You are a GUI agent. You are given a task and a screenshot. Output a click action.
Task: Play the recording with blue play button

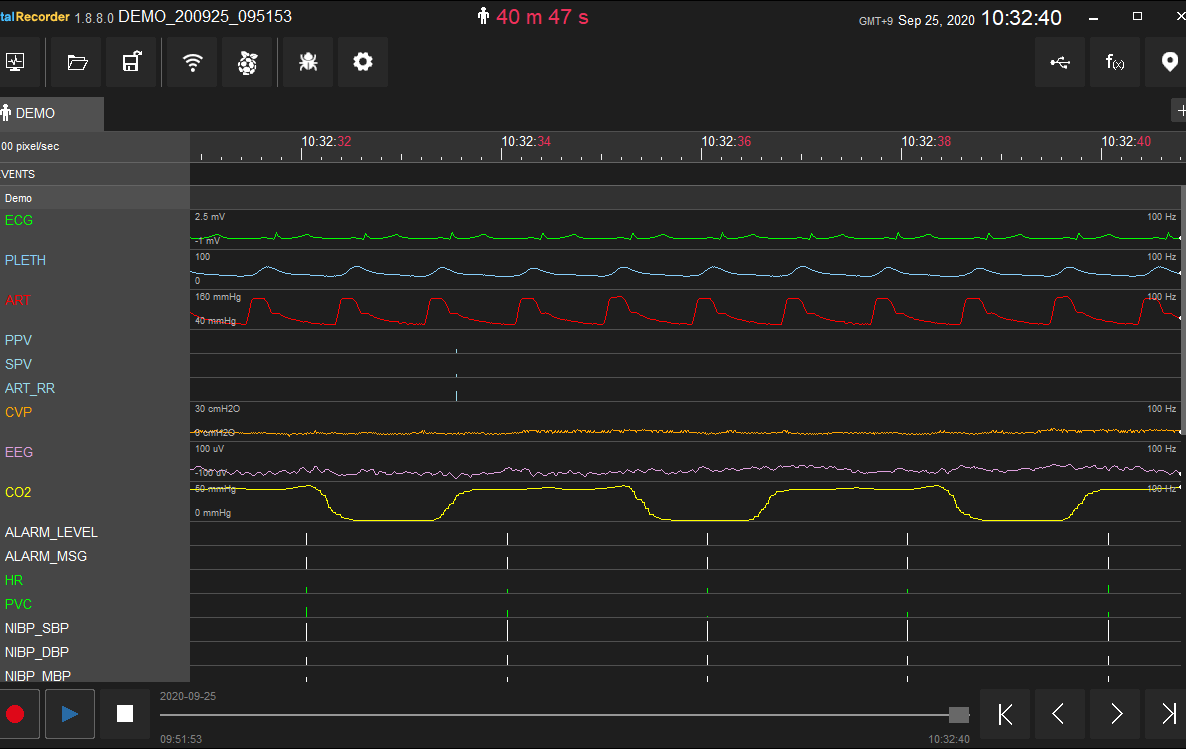pos(70,713)
